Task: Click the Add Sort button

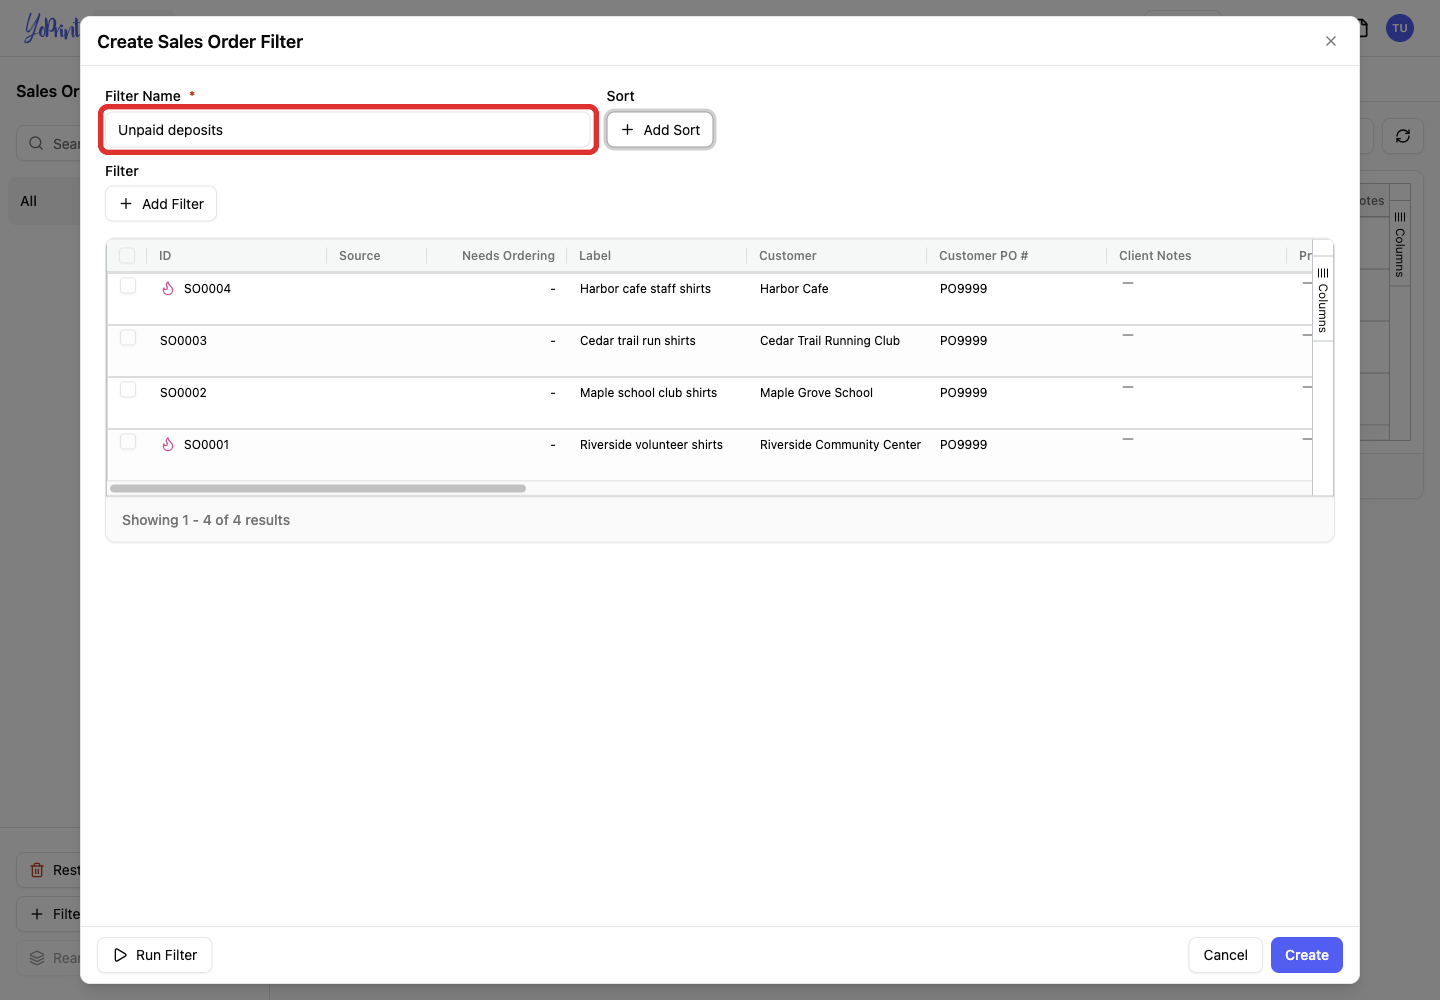Action: 660,130
